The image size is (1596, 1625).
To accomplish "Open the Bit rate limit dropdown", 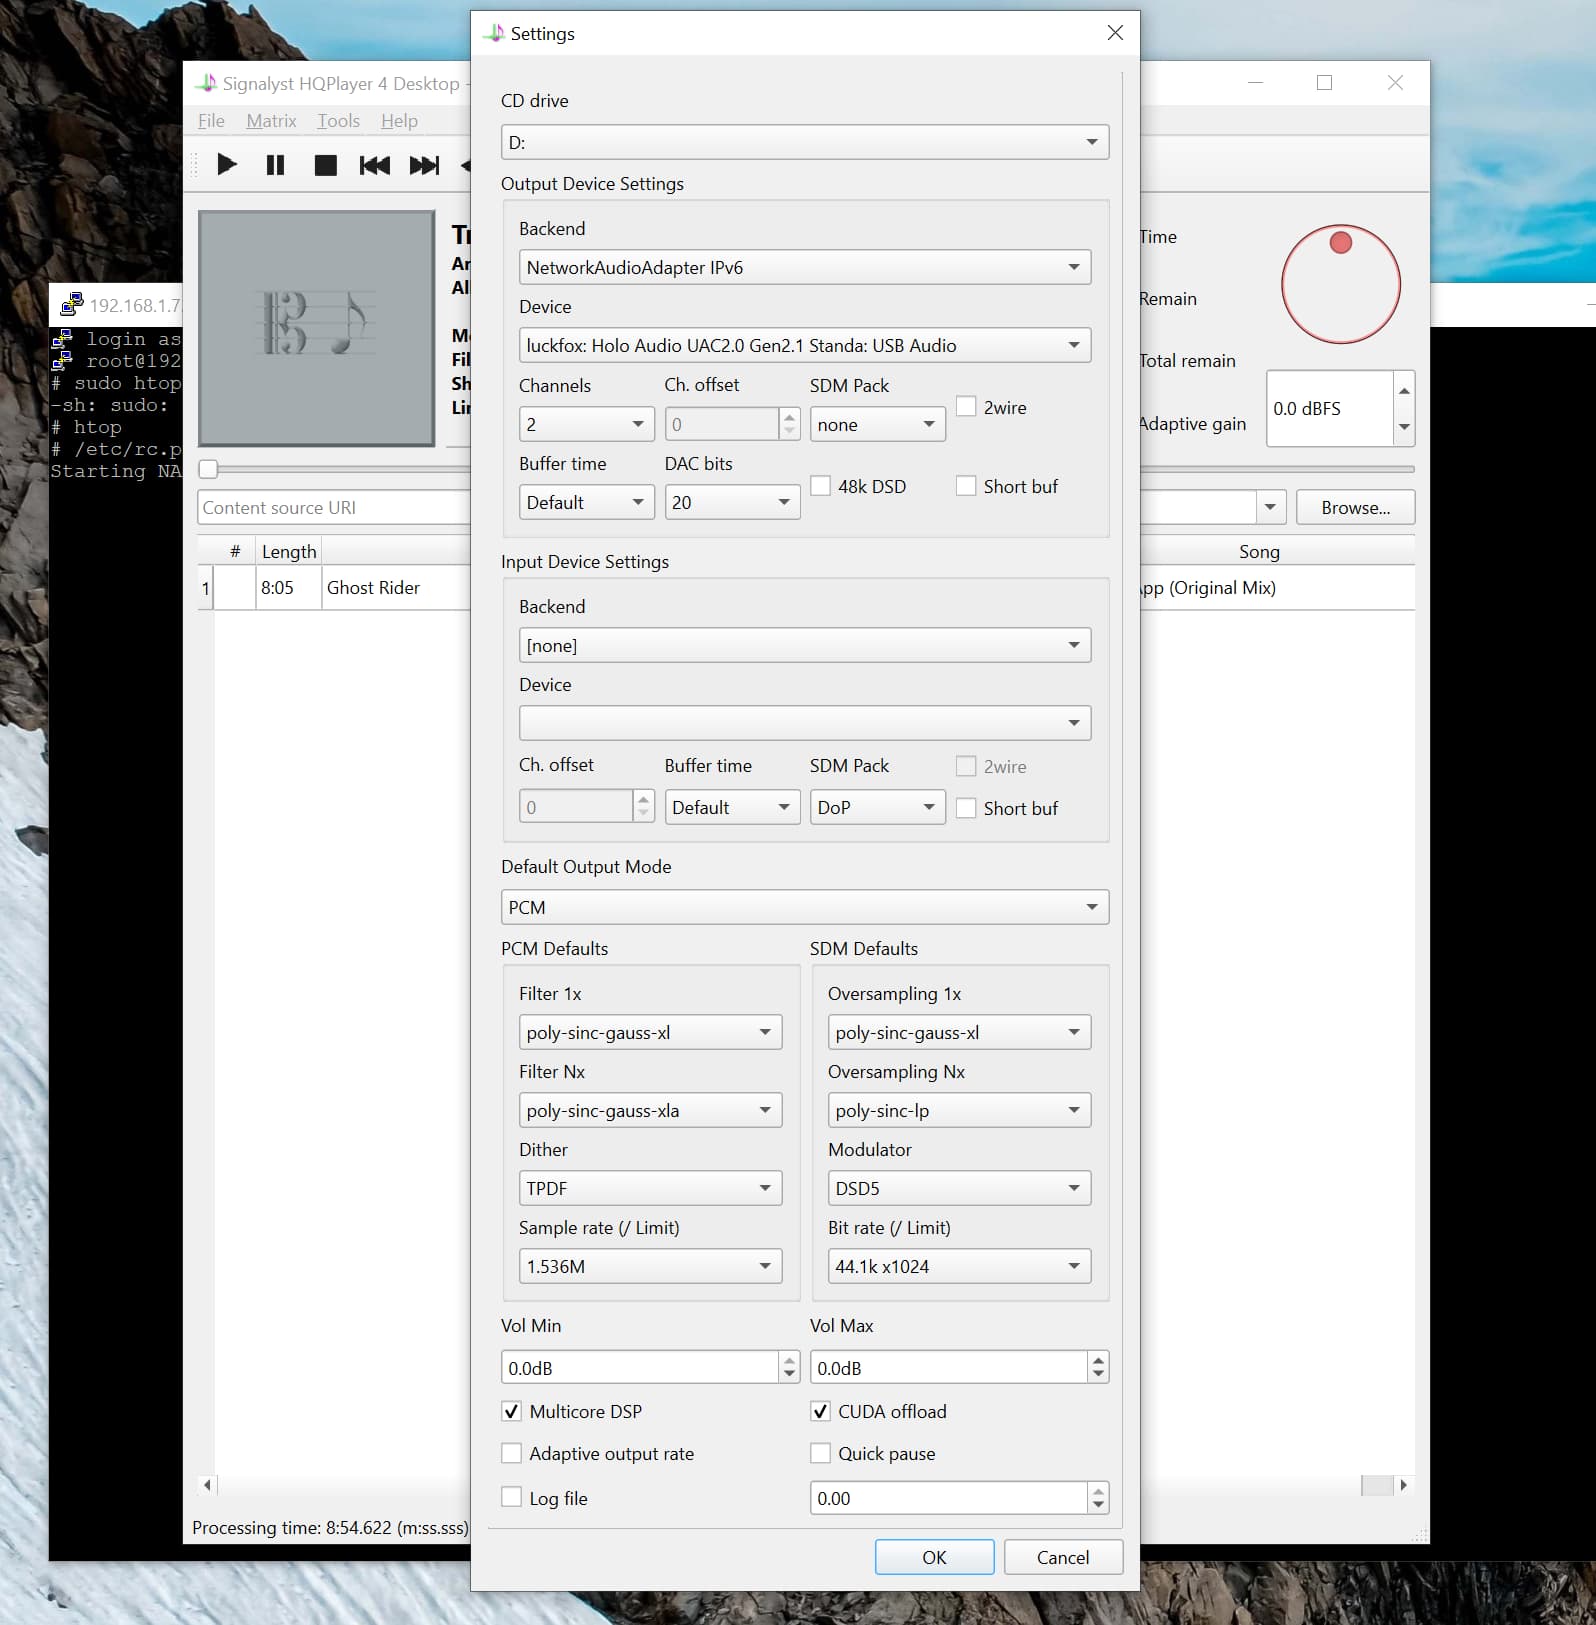I will pyautogui.click(x=959, y=1266).
